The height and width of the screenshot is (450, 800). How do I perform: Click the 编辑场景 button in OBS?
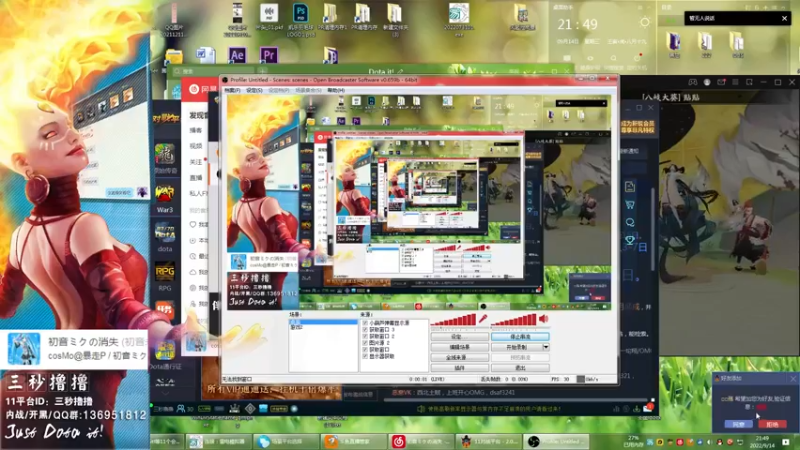pos(459,347)
